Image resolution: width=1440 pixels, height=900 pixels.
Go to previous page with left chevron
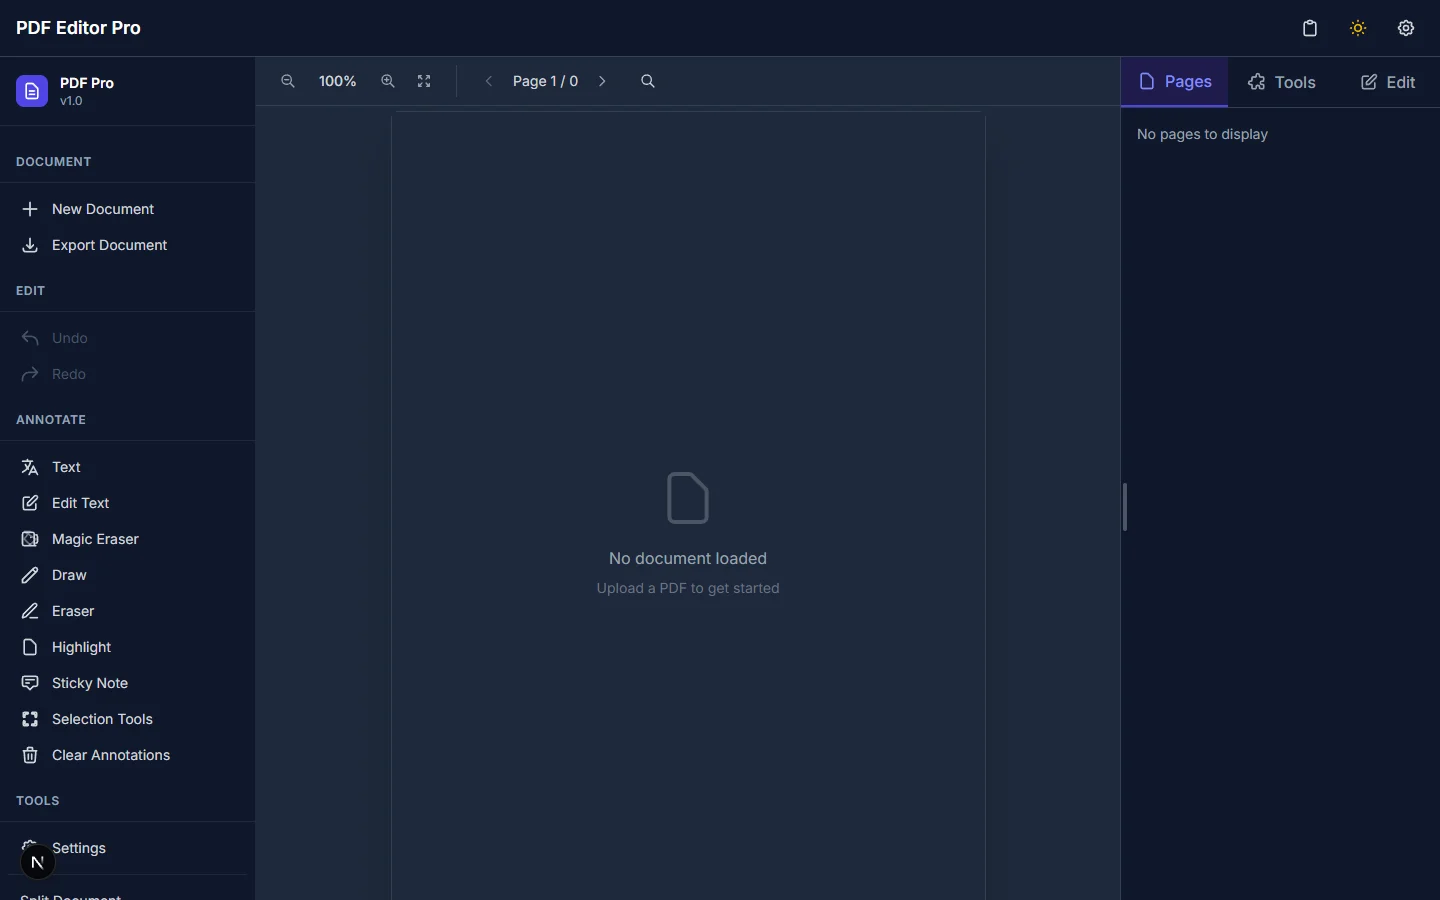pos(489,82)
